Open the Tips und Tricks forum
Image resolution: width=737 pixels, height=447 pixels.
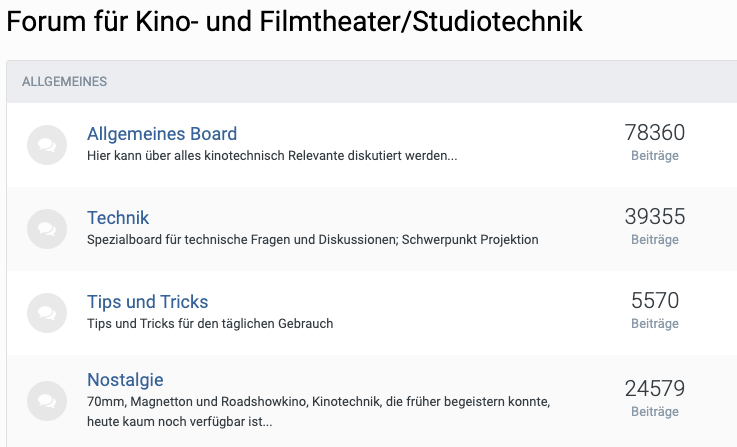pos(148,302)
